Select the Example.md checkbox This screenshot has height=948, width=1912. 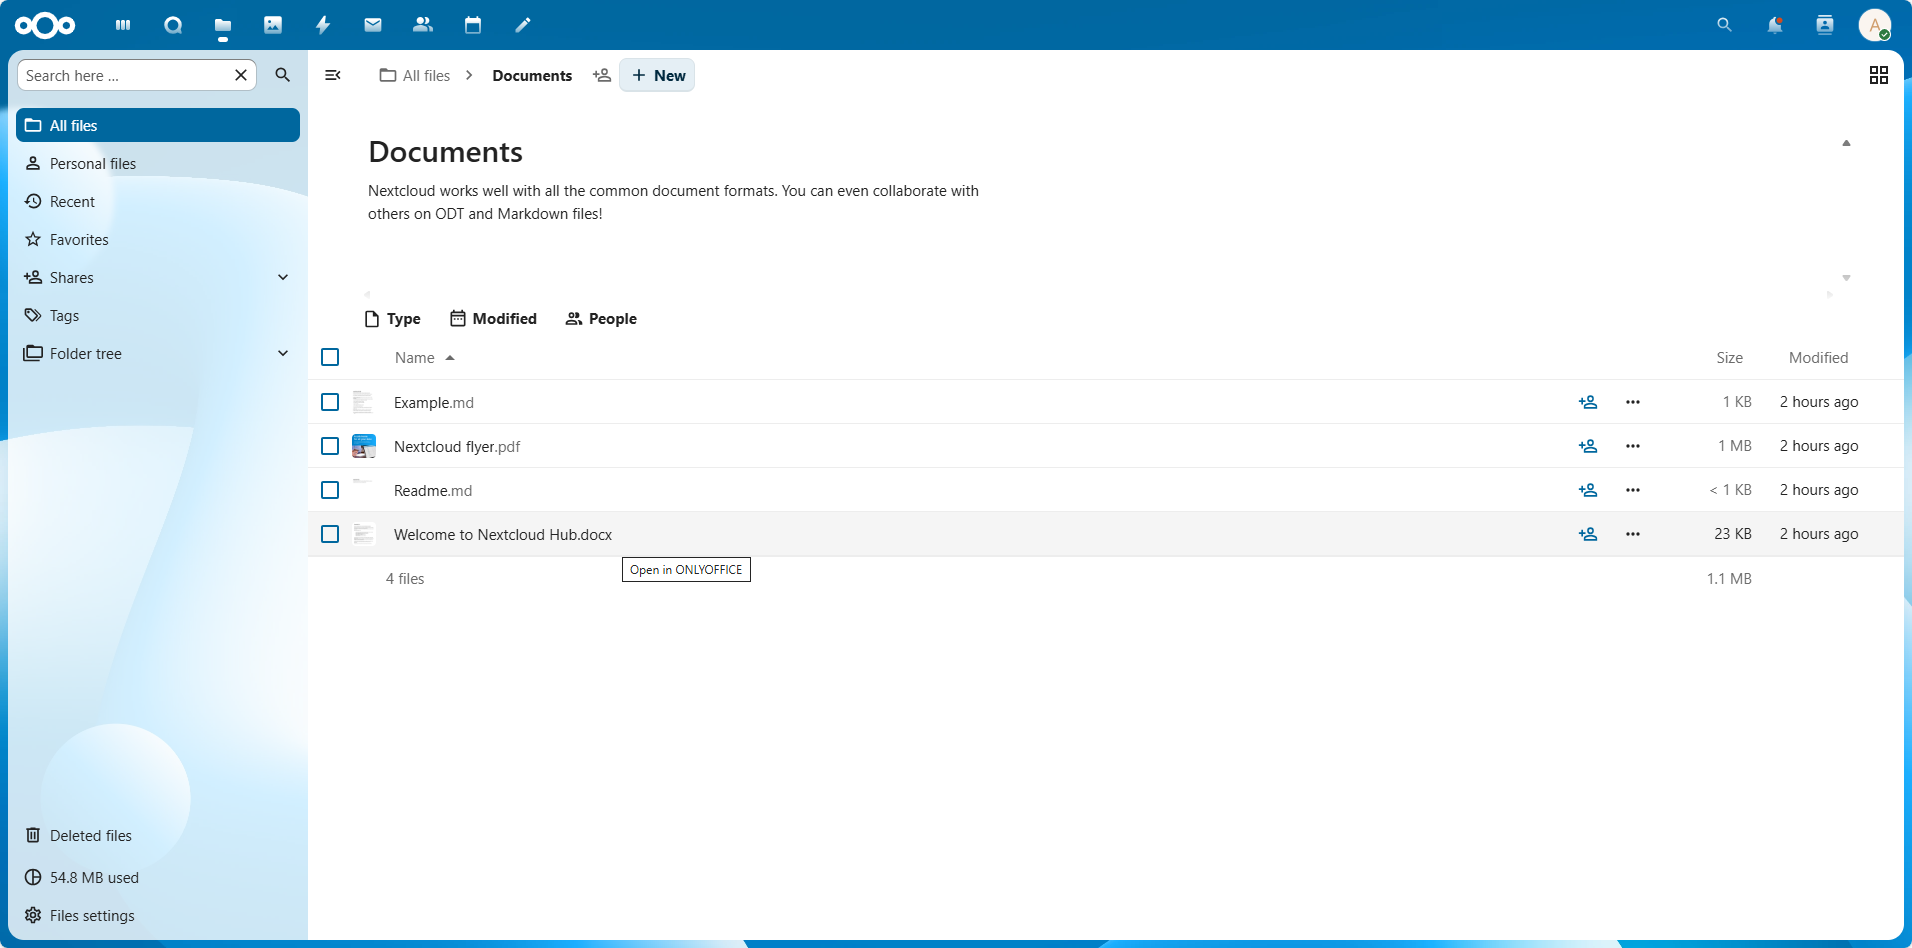point(330,402)
